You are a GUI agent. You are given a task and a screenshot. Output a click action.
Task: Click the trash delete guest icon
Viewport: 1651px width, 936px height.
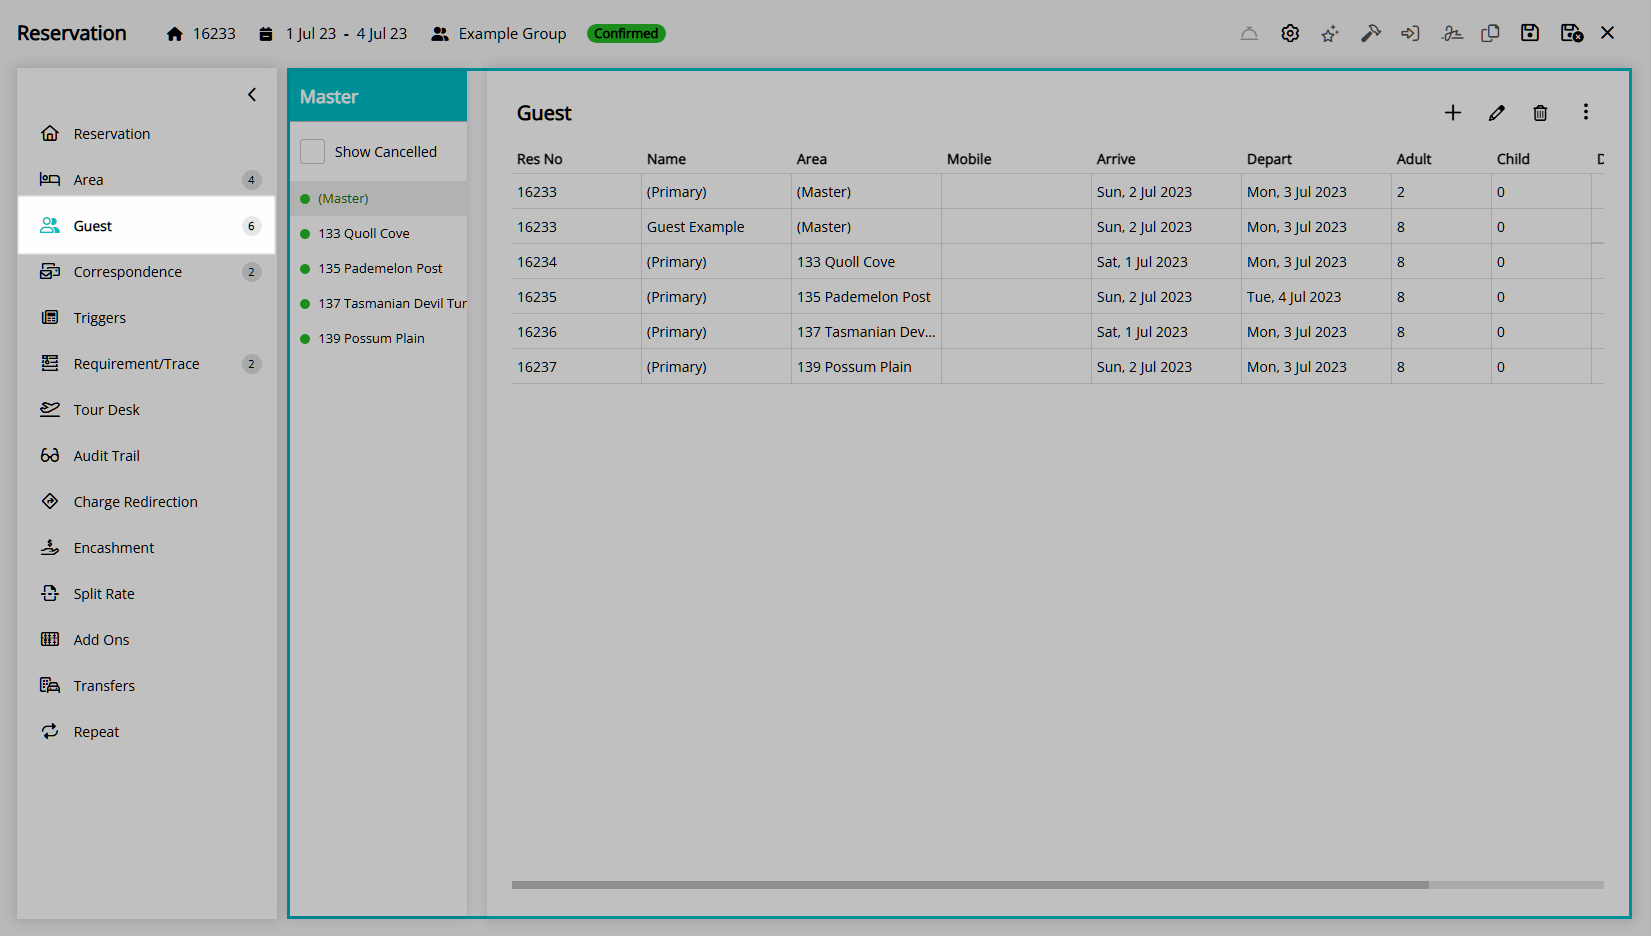pos(1540,113)
